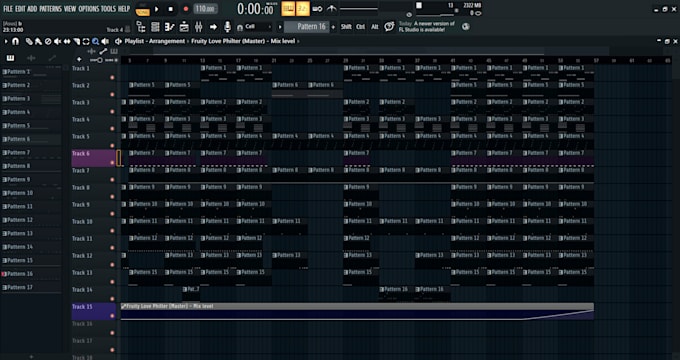Click the Alt button

tap(375, 27)
